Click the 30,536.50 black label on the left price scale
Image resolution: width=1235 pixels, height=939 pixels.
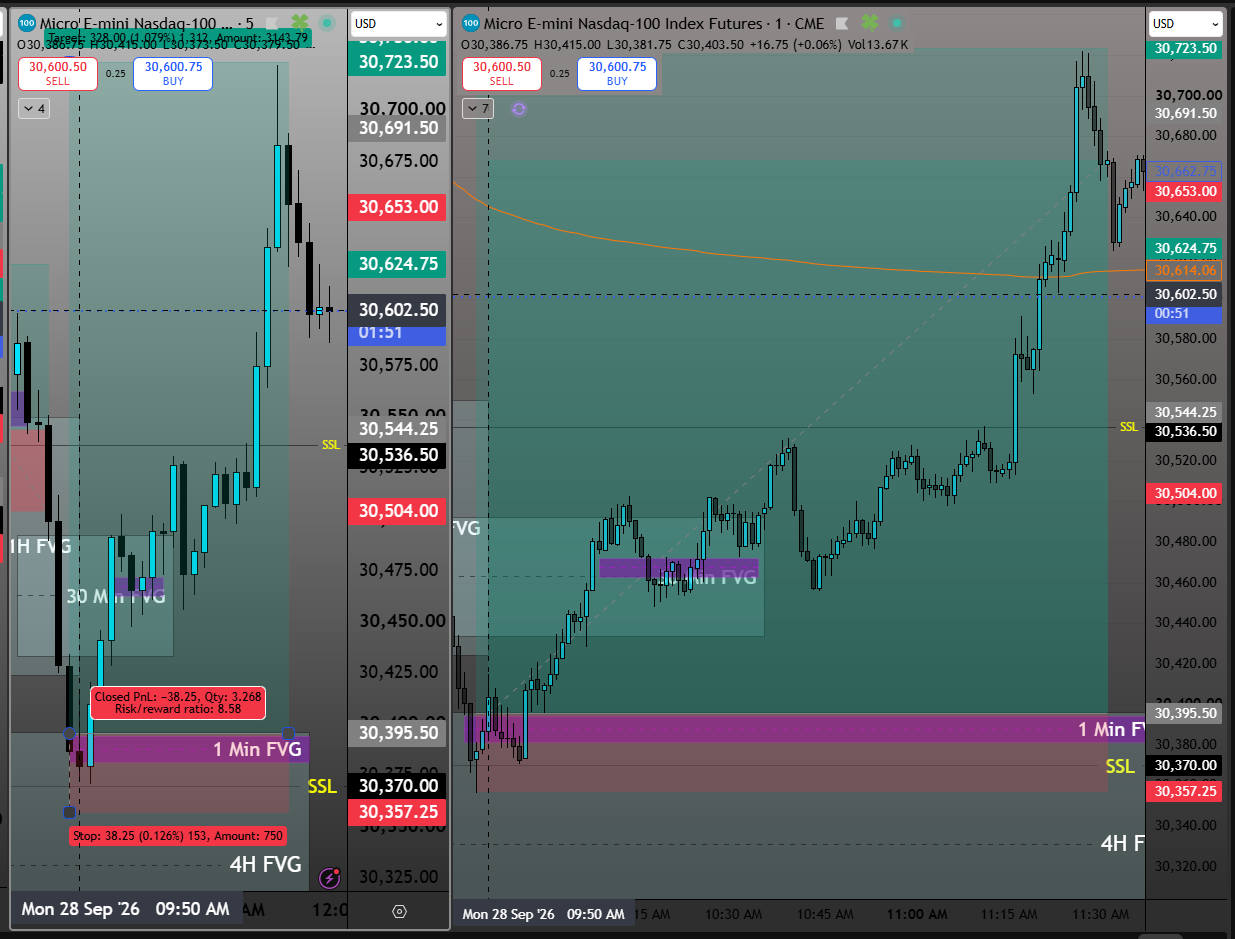click(x=399, y=455)
